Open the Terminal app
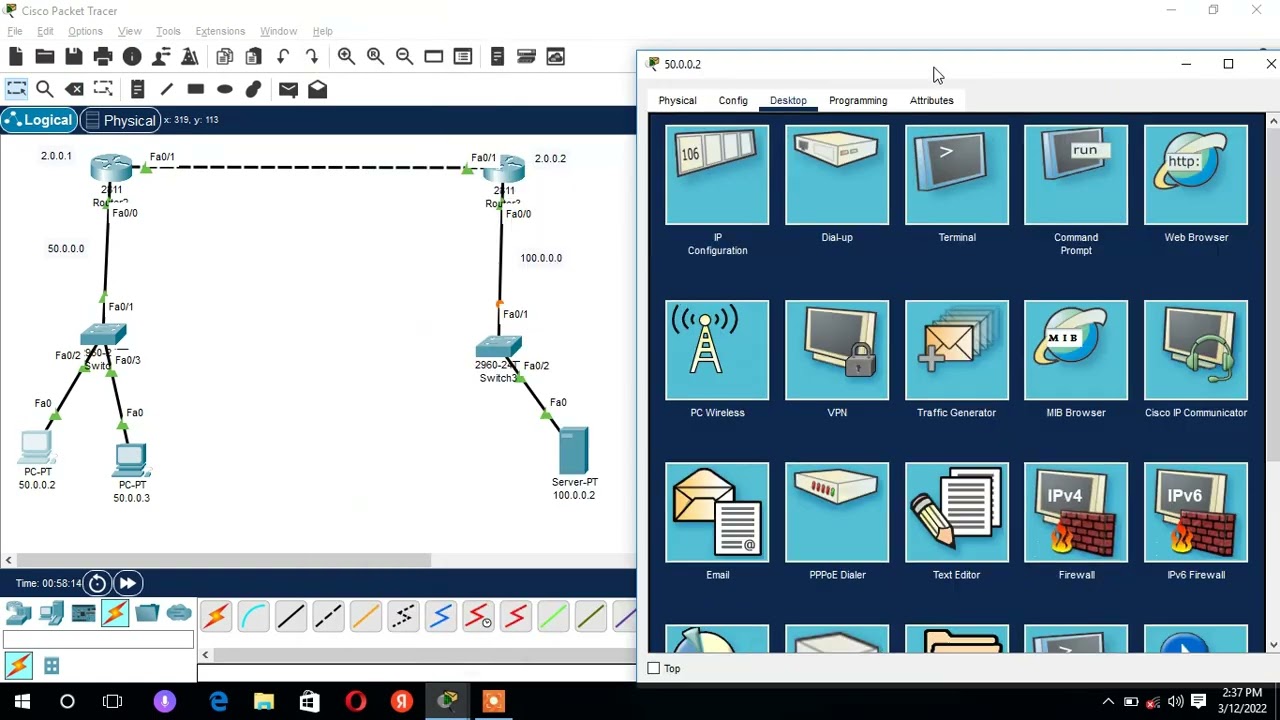The image size is (1280, 720). [957, 175]
